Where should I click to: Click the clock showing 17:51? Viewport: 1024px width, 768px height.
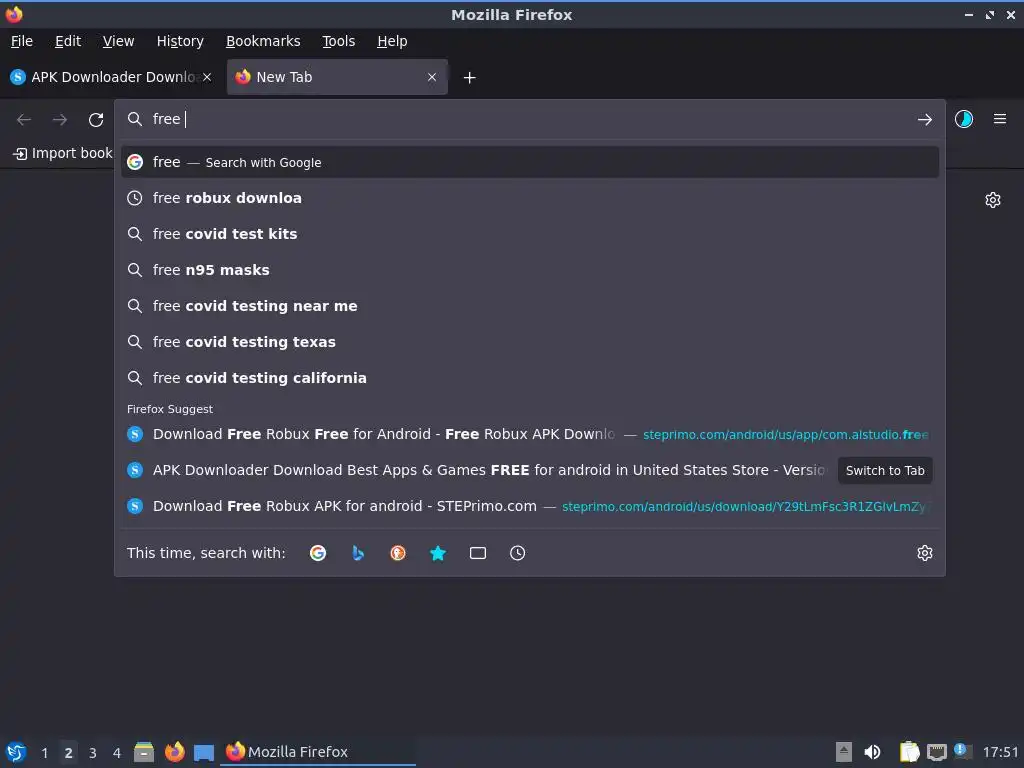tap(1000, 752)
